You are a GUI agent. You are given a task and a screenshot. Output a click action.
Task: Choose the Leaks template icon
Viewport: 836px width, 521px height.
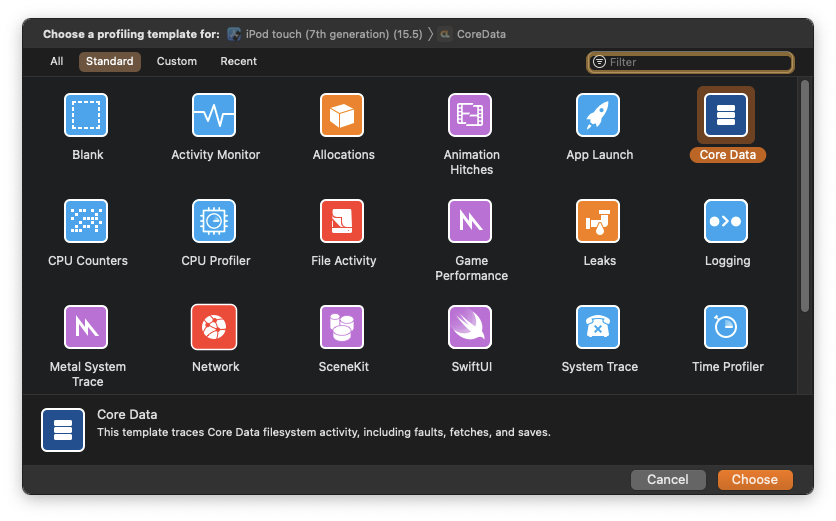pos(598,221)
